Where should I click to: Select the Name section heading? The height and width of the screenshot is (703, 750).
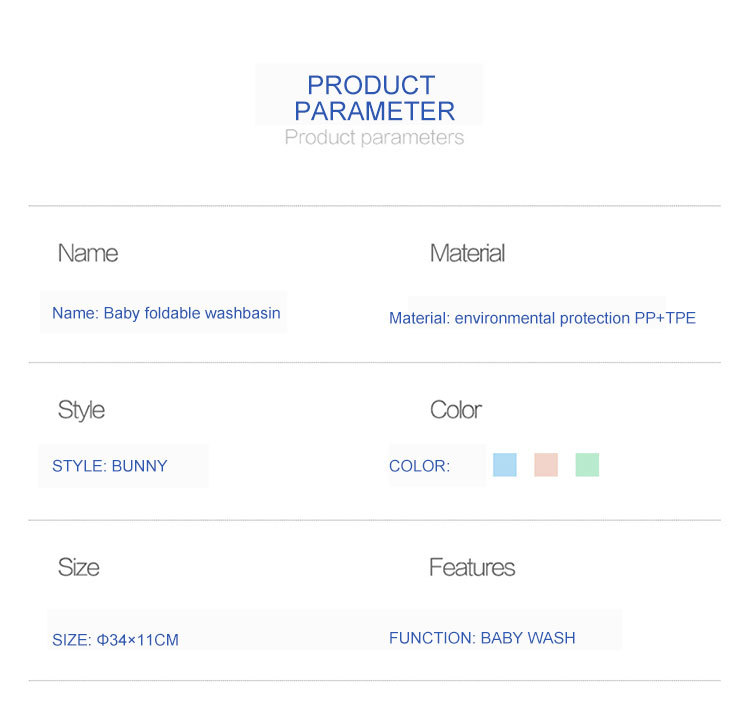[x=88, y=253]
